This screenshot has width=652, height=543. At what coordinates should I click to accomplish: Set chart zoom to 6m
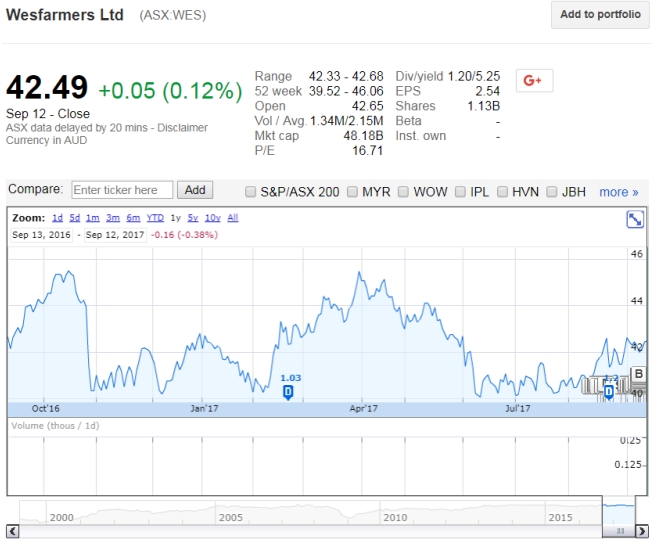click(133, 218)
